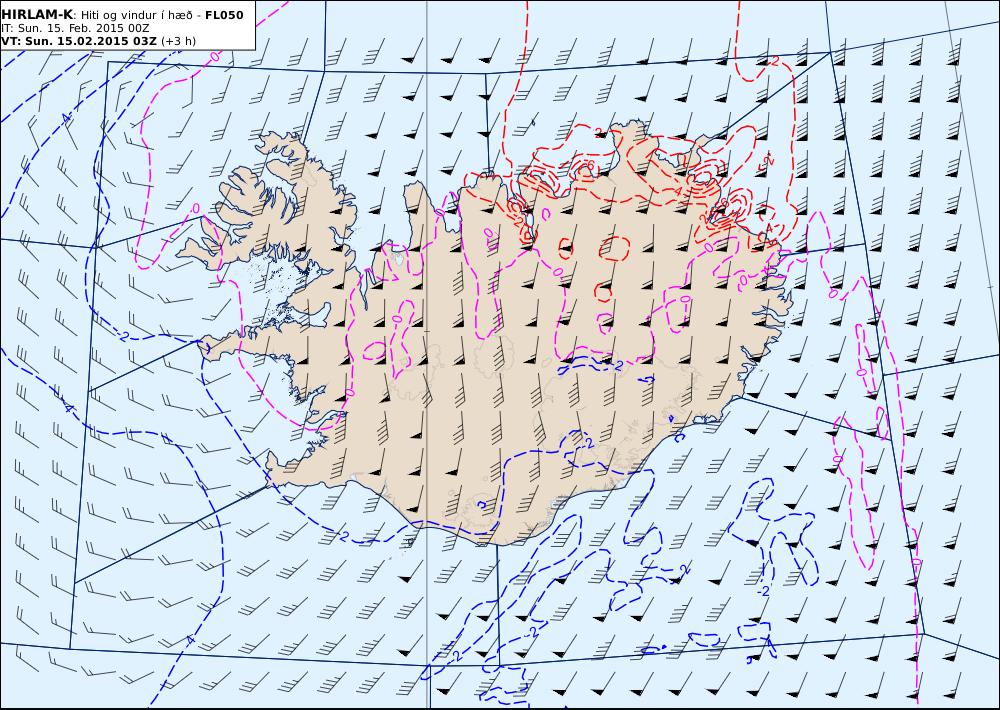Click the 'IT: Sun. 15. Feb. 2015 00Z' line

point(75,29)
